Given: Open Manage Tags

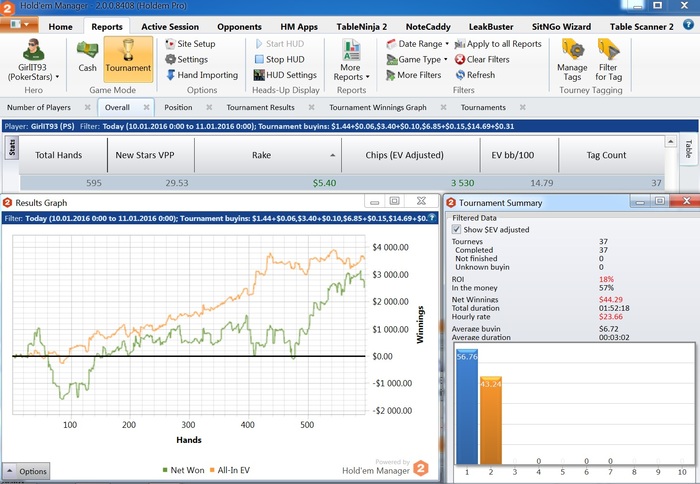Looking at the screenshot, I should pos(572,60).
